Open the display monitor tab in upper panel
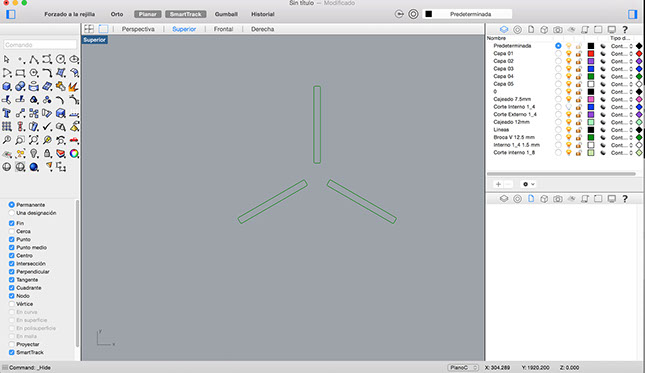 coord(612,30)
